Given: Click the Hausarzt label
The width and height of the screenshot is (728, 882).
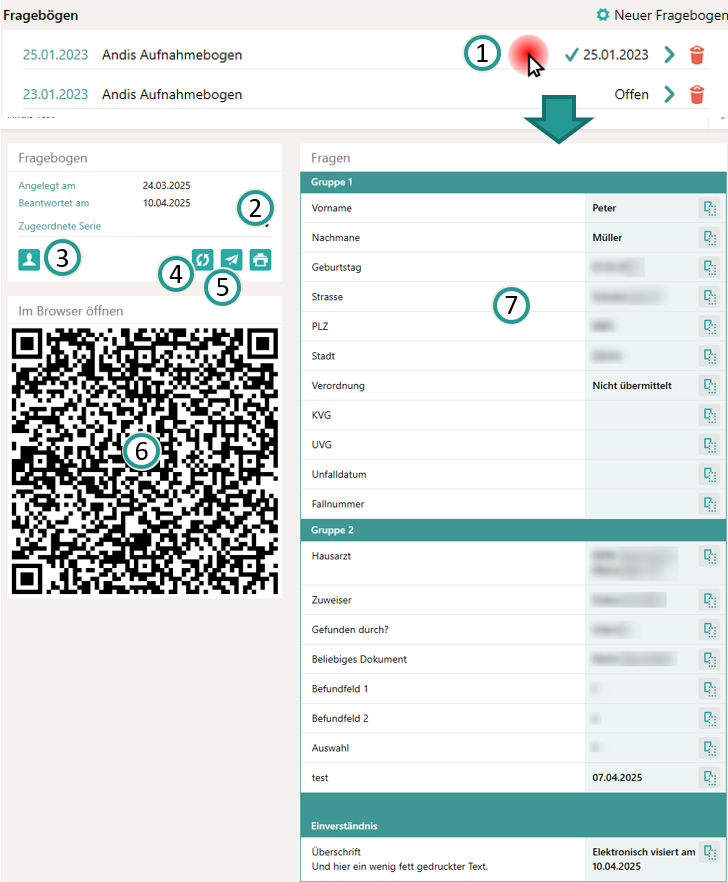Looking at the screenshot, I should 331,556.
